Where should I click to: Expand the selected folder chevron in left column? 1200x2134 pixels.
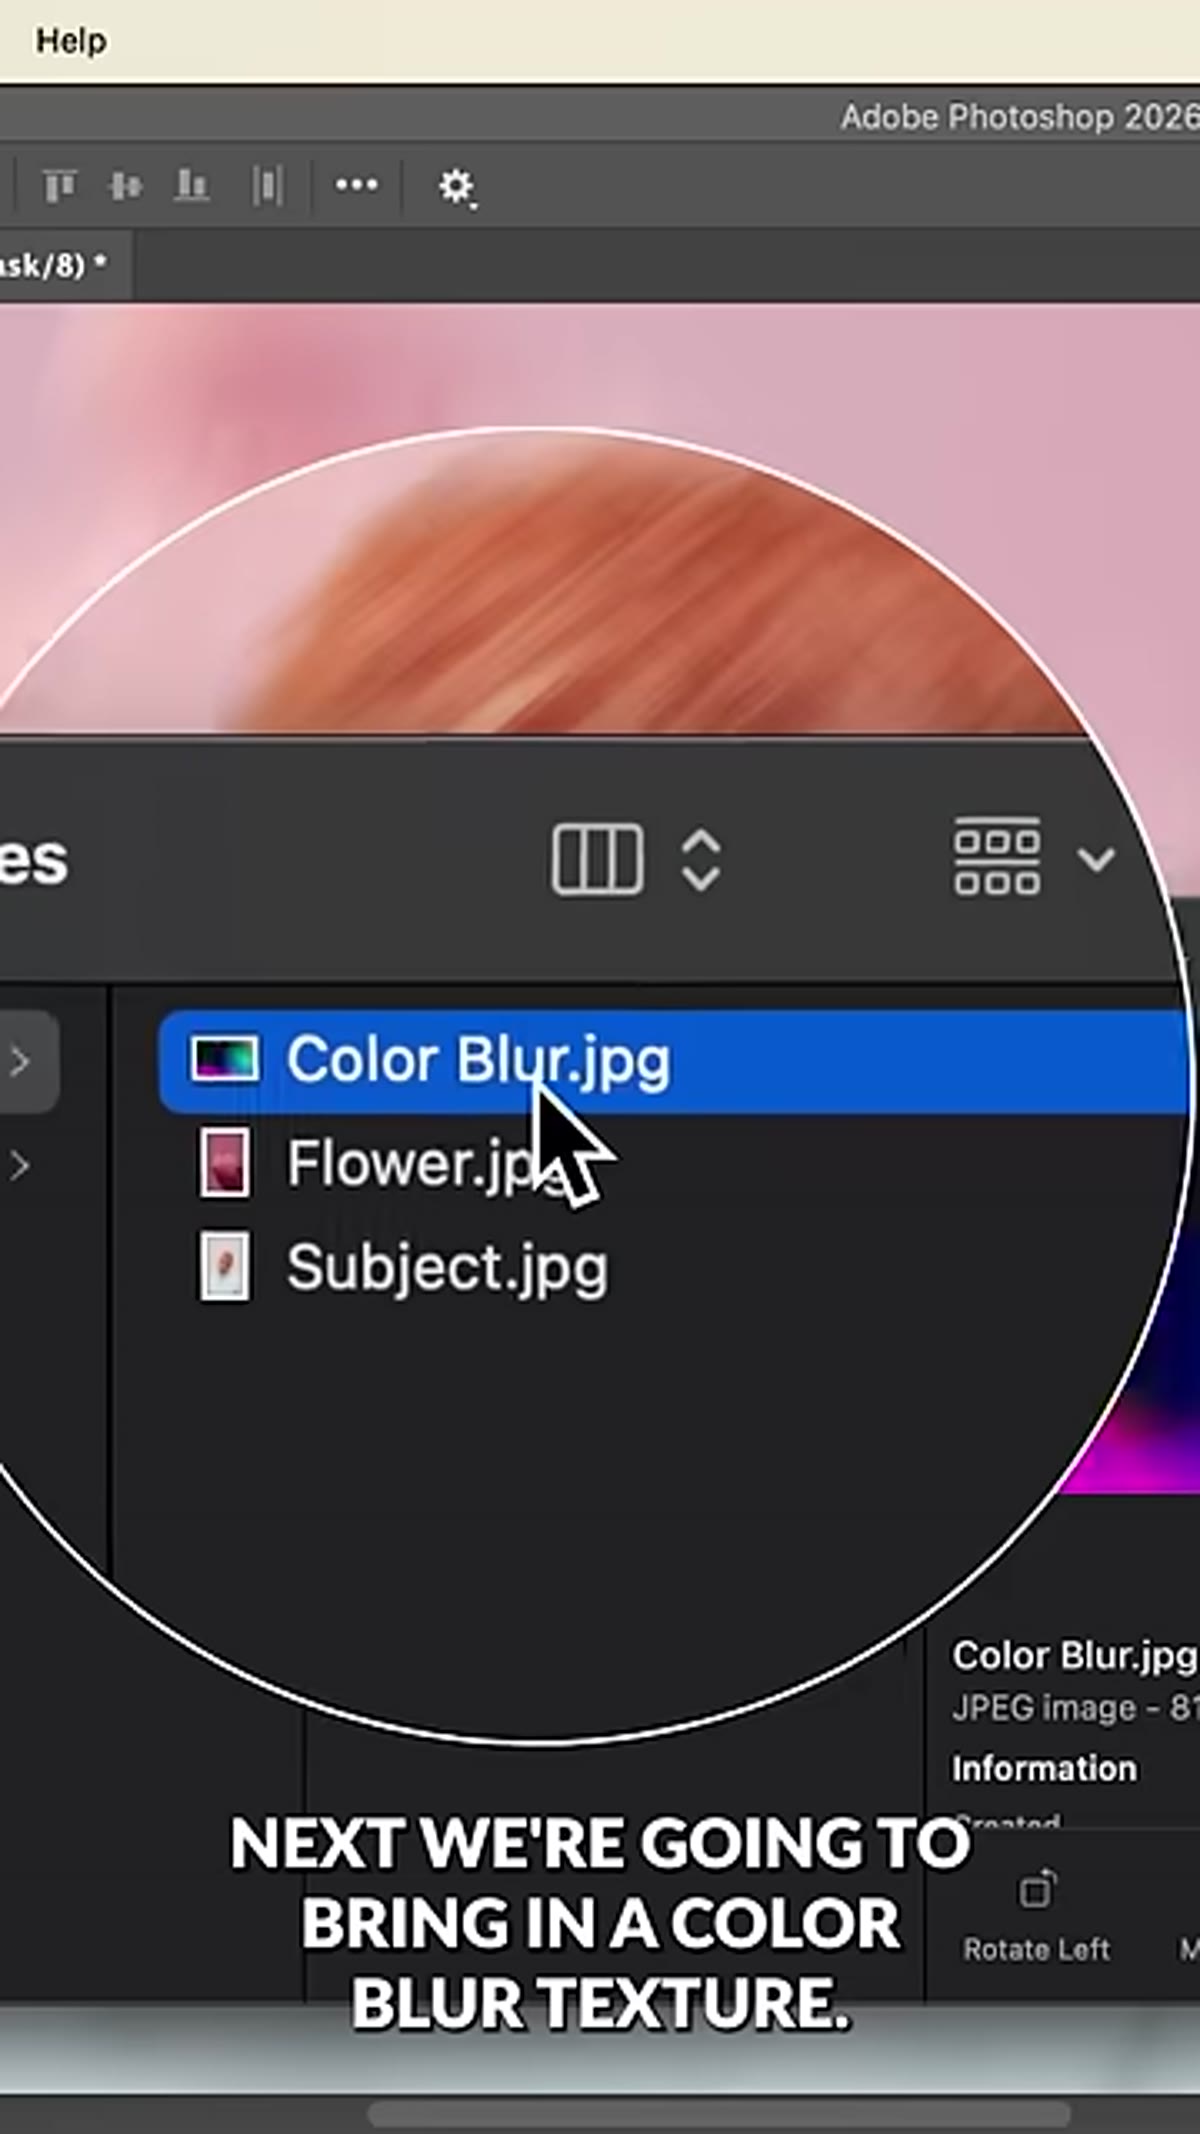click(x=20, y=1061)
